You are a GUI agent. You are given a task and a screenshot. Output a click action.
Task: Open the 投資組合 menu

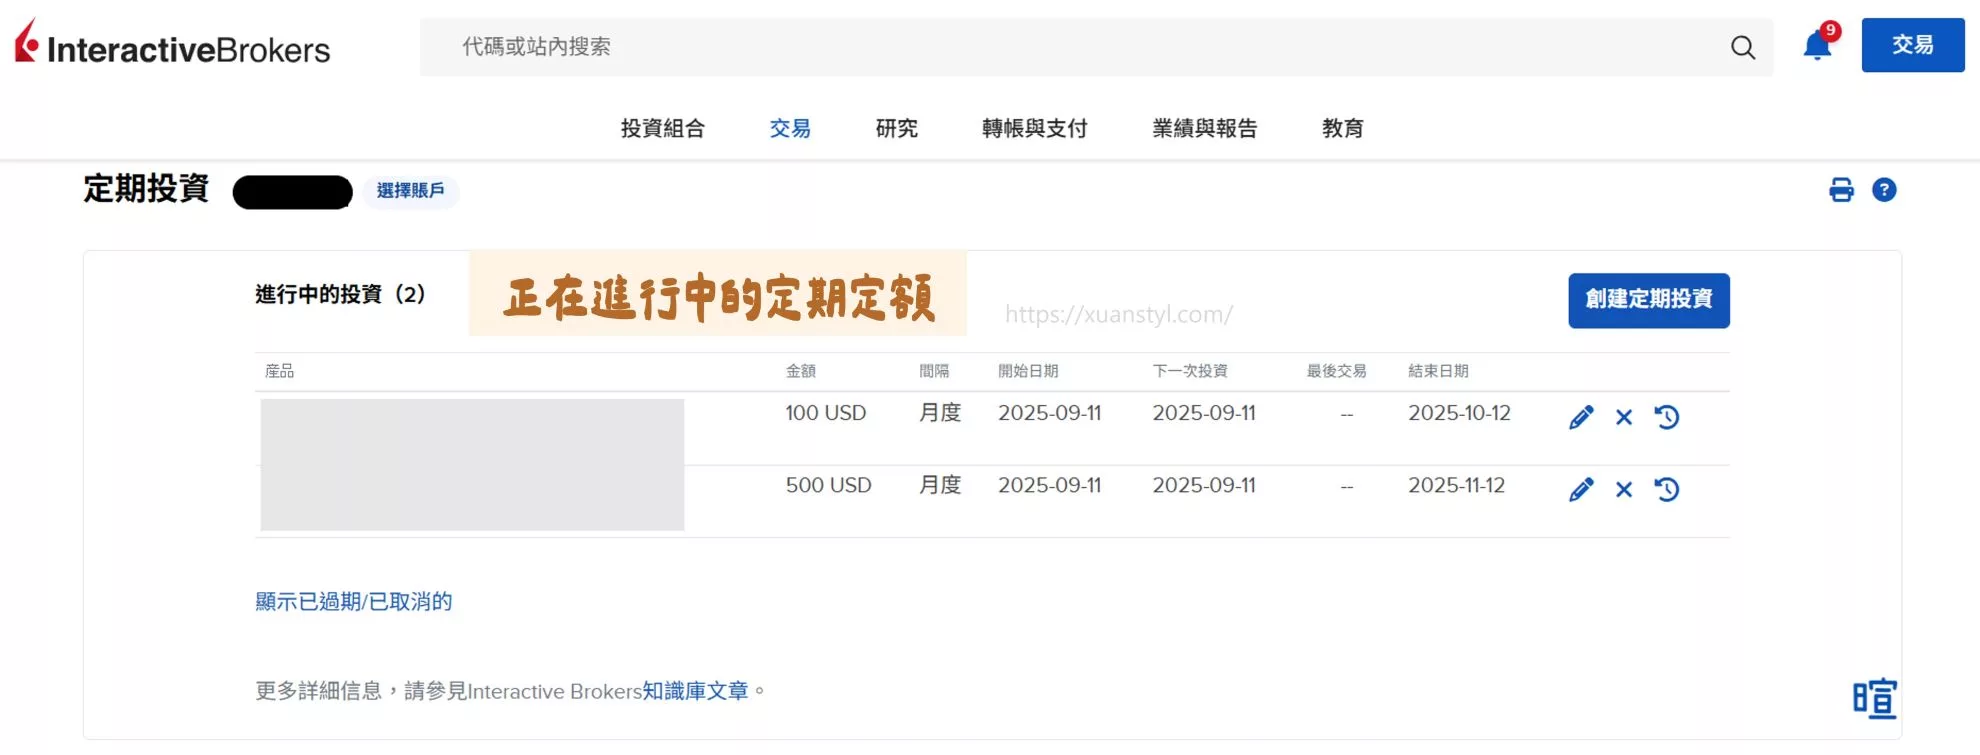click(663, 128)
